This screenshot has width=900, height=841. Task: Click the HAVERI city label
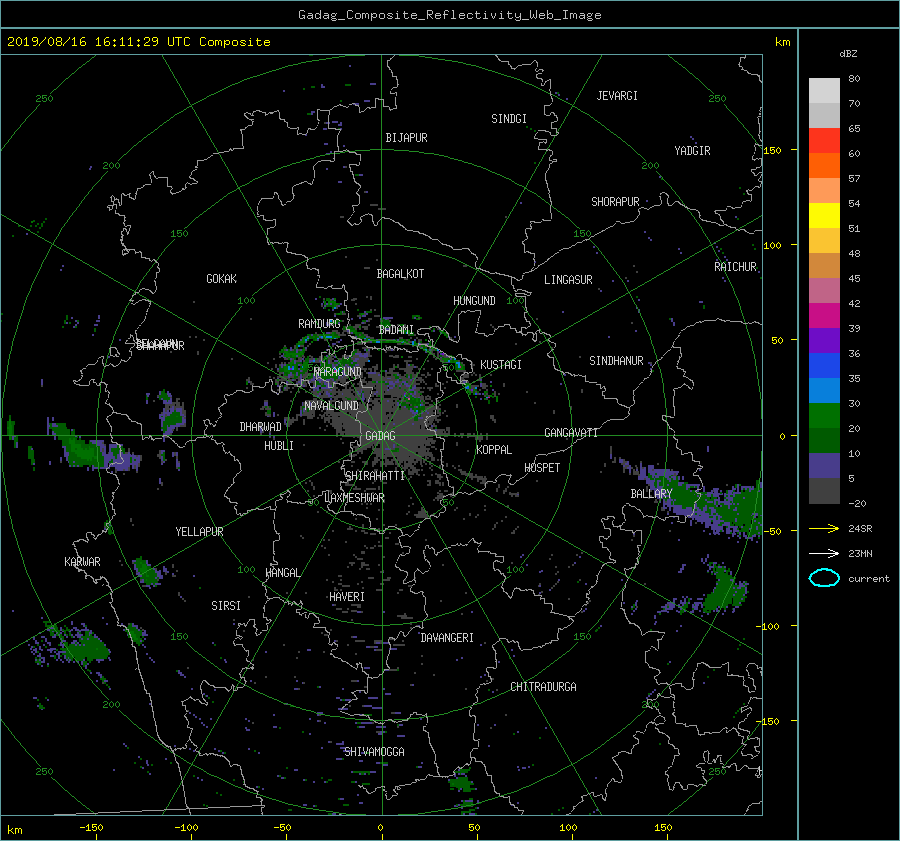pos(347,597)
